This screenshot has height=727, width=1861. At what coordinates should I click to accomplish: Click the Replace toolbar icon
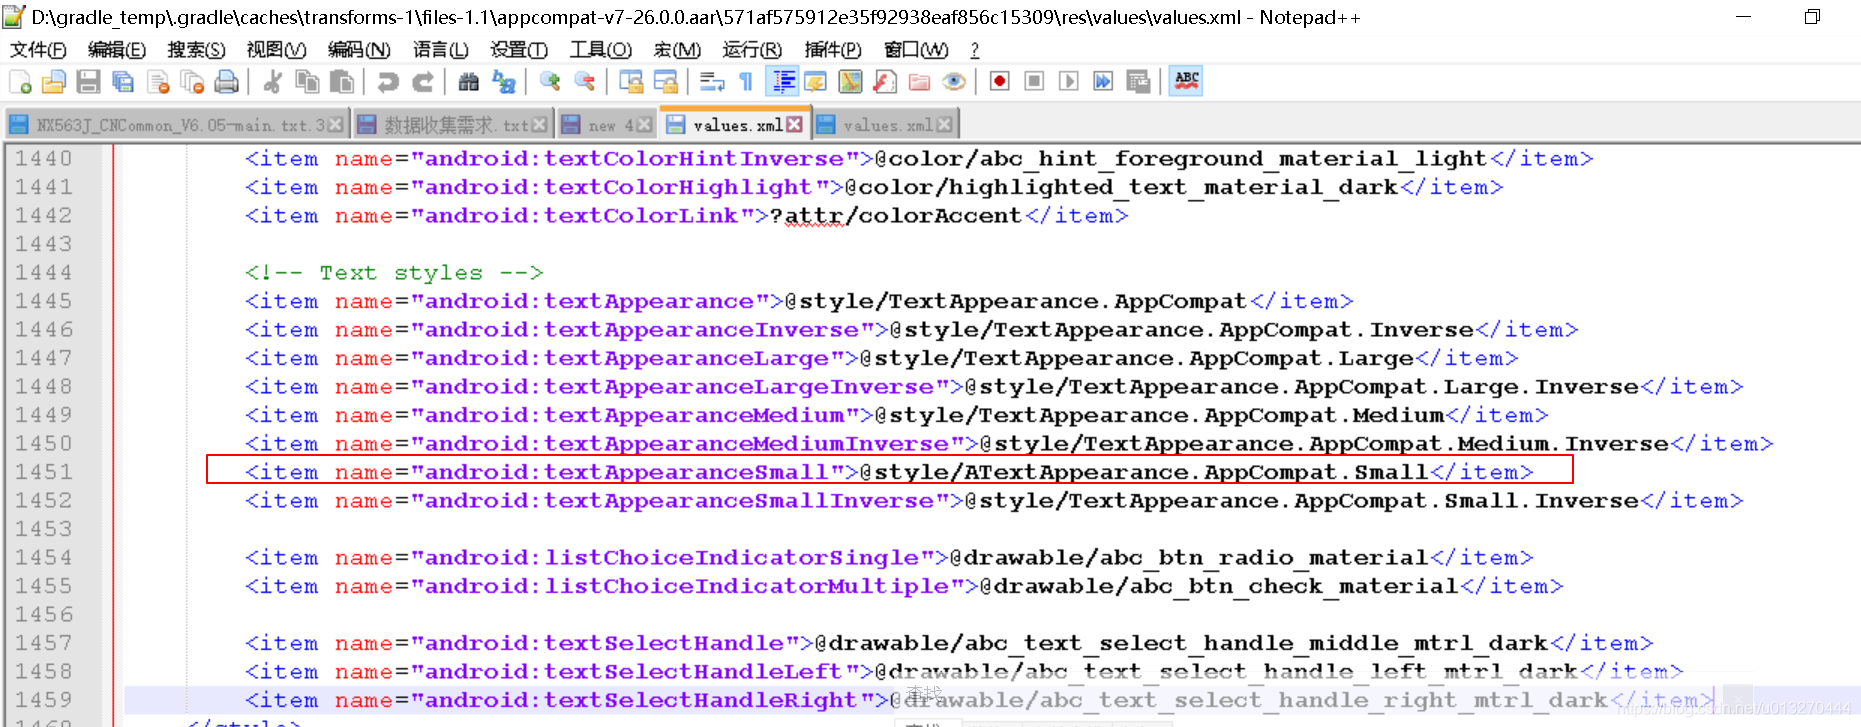(503, 82)
